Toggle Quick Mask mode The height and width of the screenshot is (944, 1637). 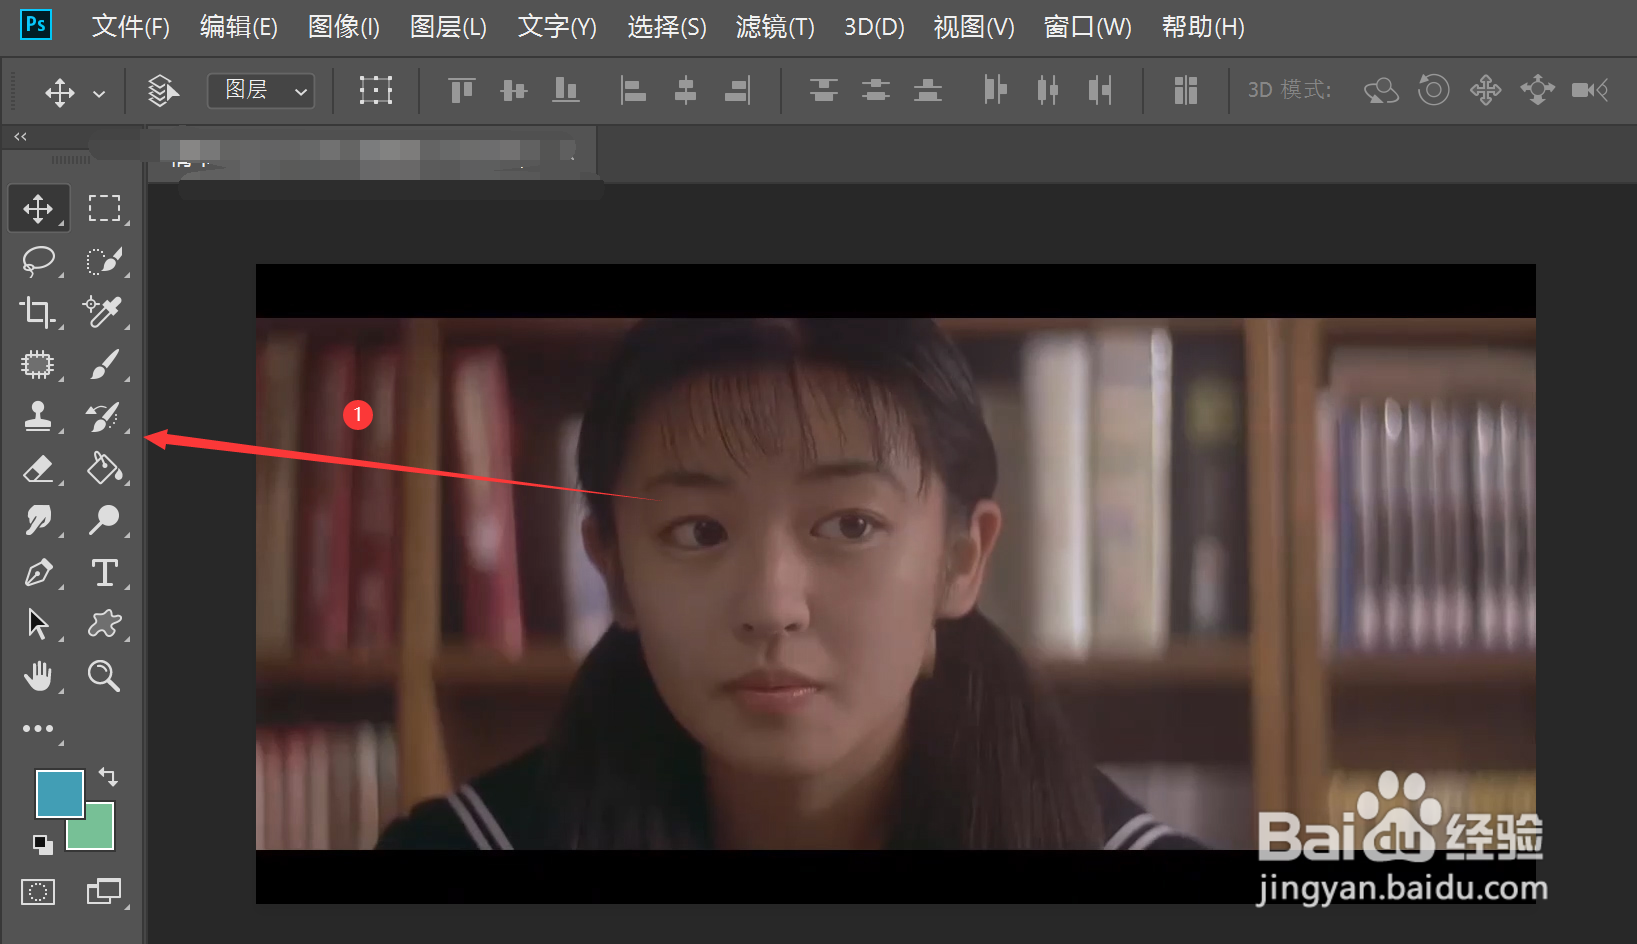[38, 891]
